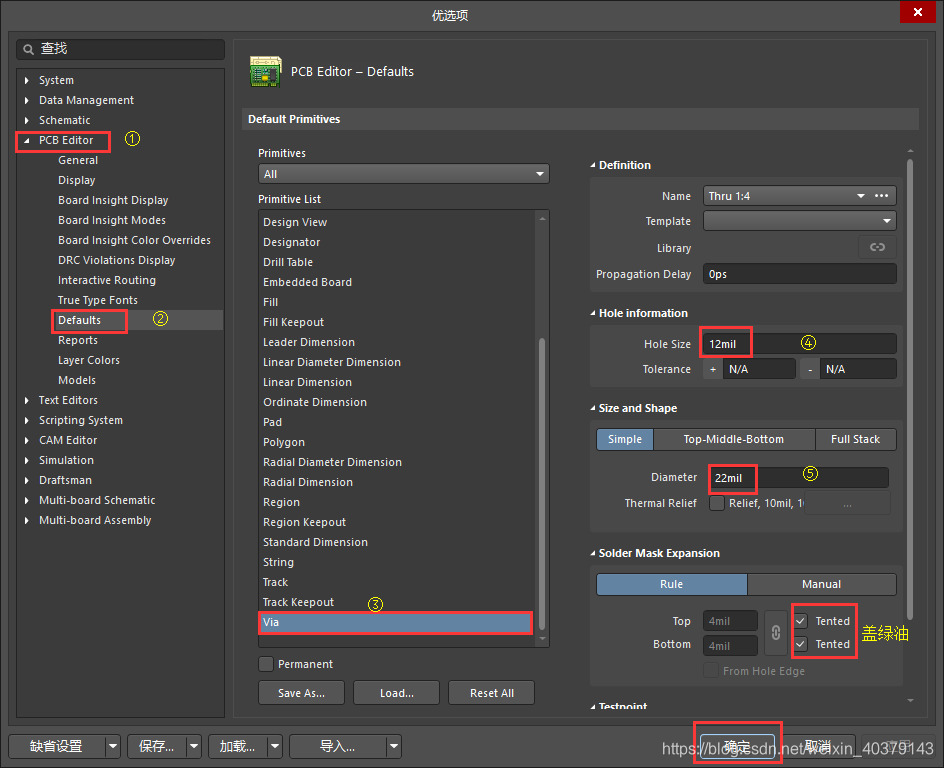The image size is (944, 768).
Task: Collapse the Solder Mask Expansion section
Action: tap(593, 553)
